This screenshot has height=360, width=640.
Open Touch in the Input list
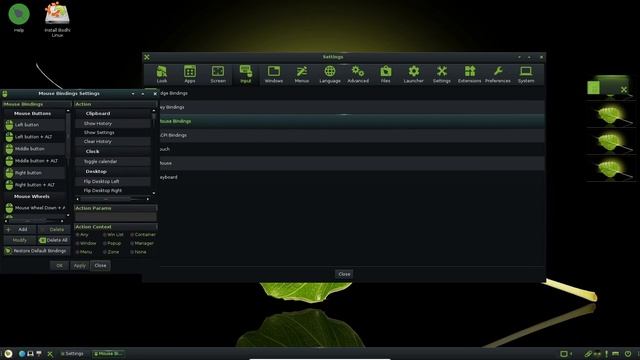pyautogui.click(x=352, y=149)
